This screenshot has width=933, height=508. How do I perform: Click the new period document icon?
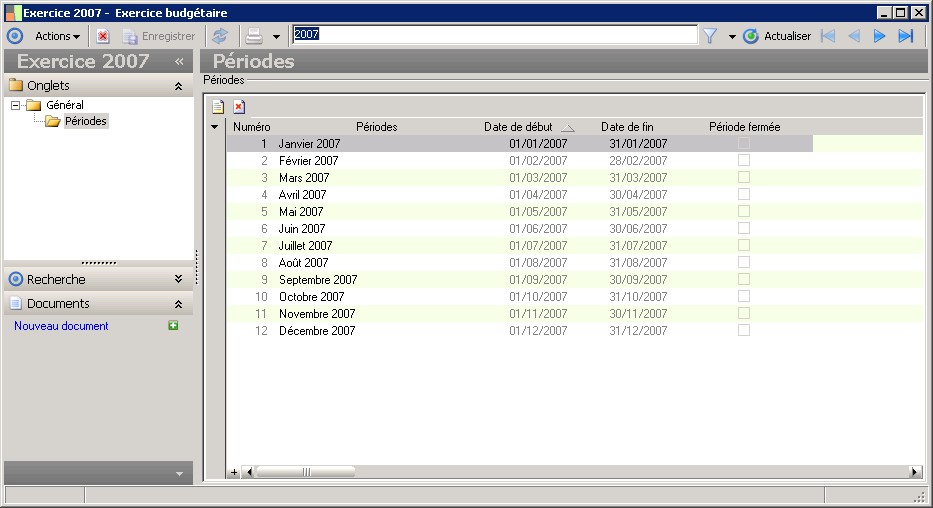[218, 106]
